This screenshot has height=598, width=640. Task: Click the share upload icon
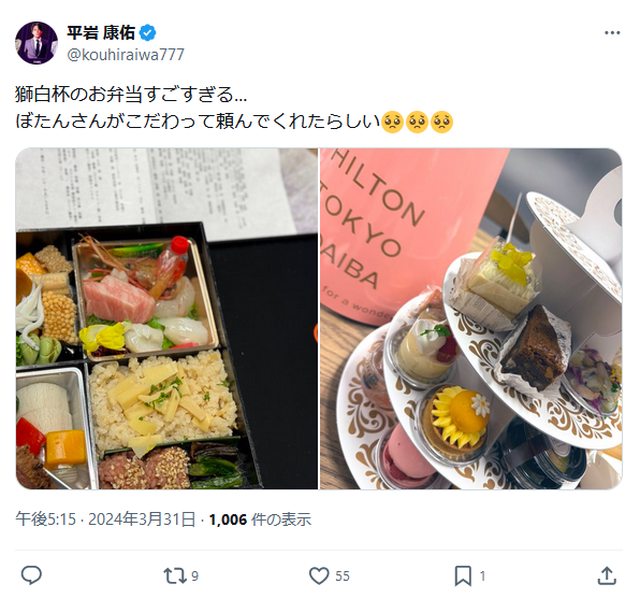[607, 576]
